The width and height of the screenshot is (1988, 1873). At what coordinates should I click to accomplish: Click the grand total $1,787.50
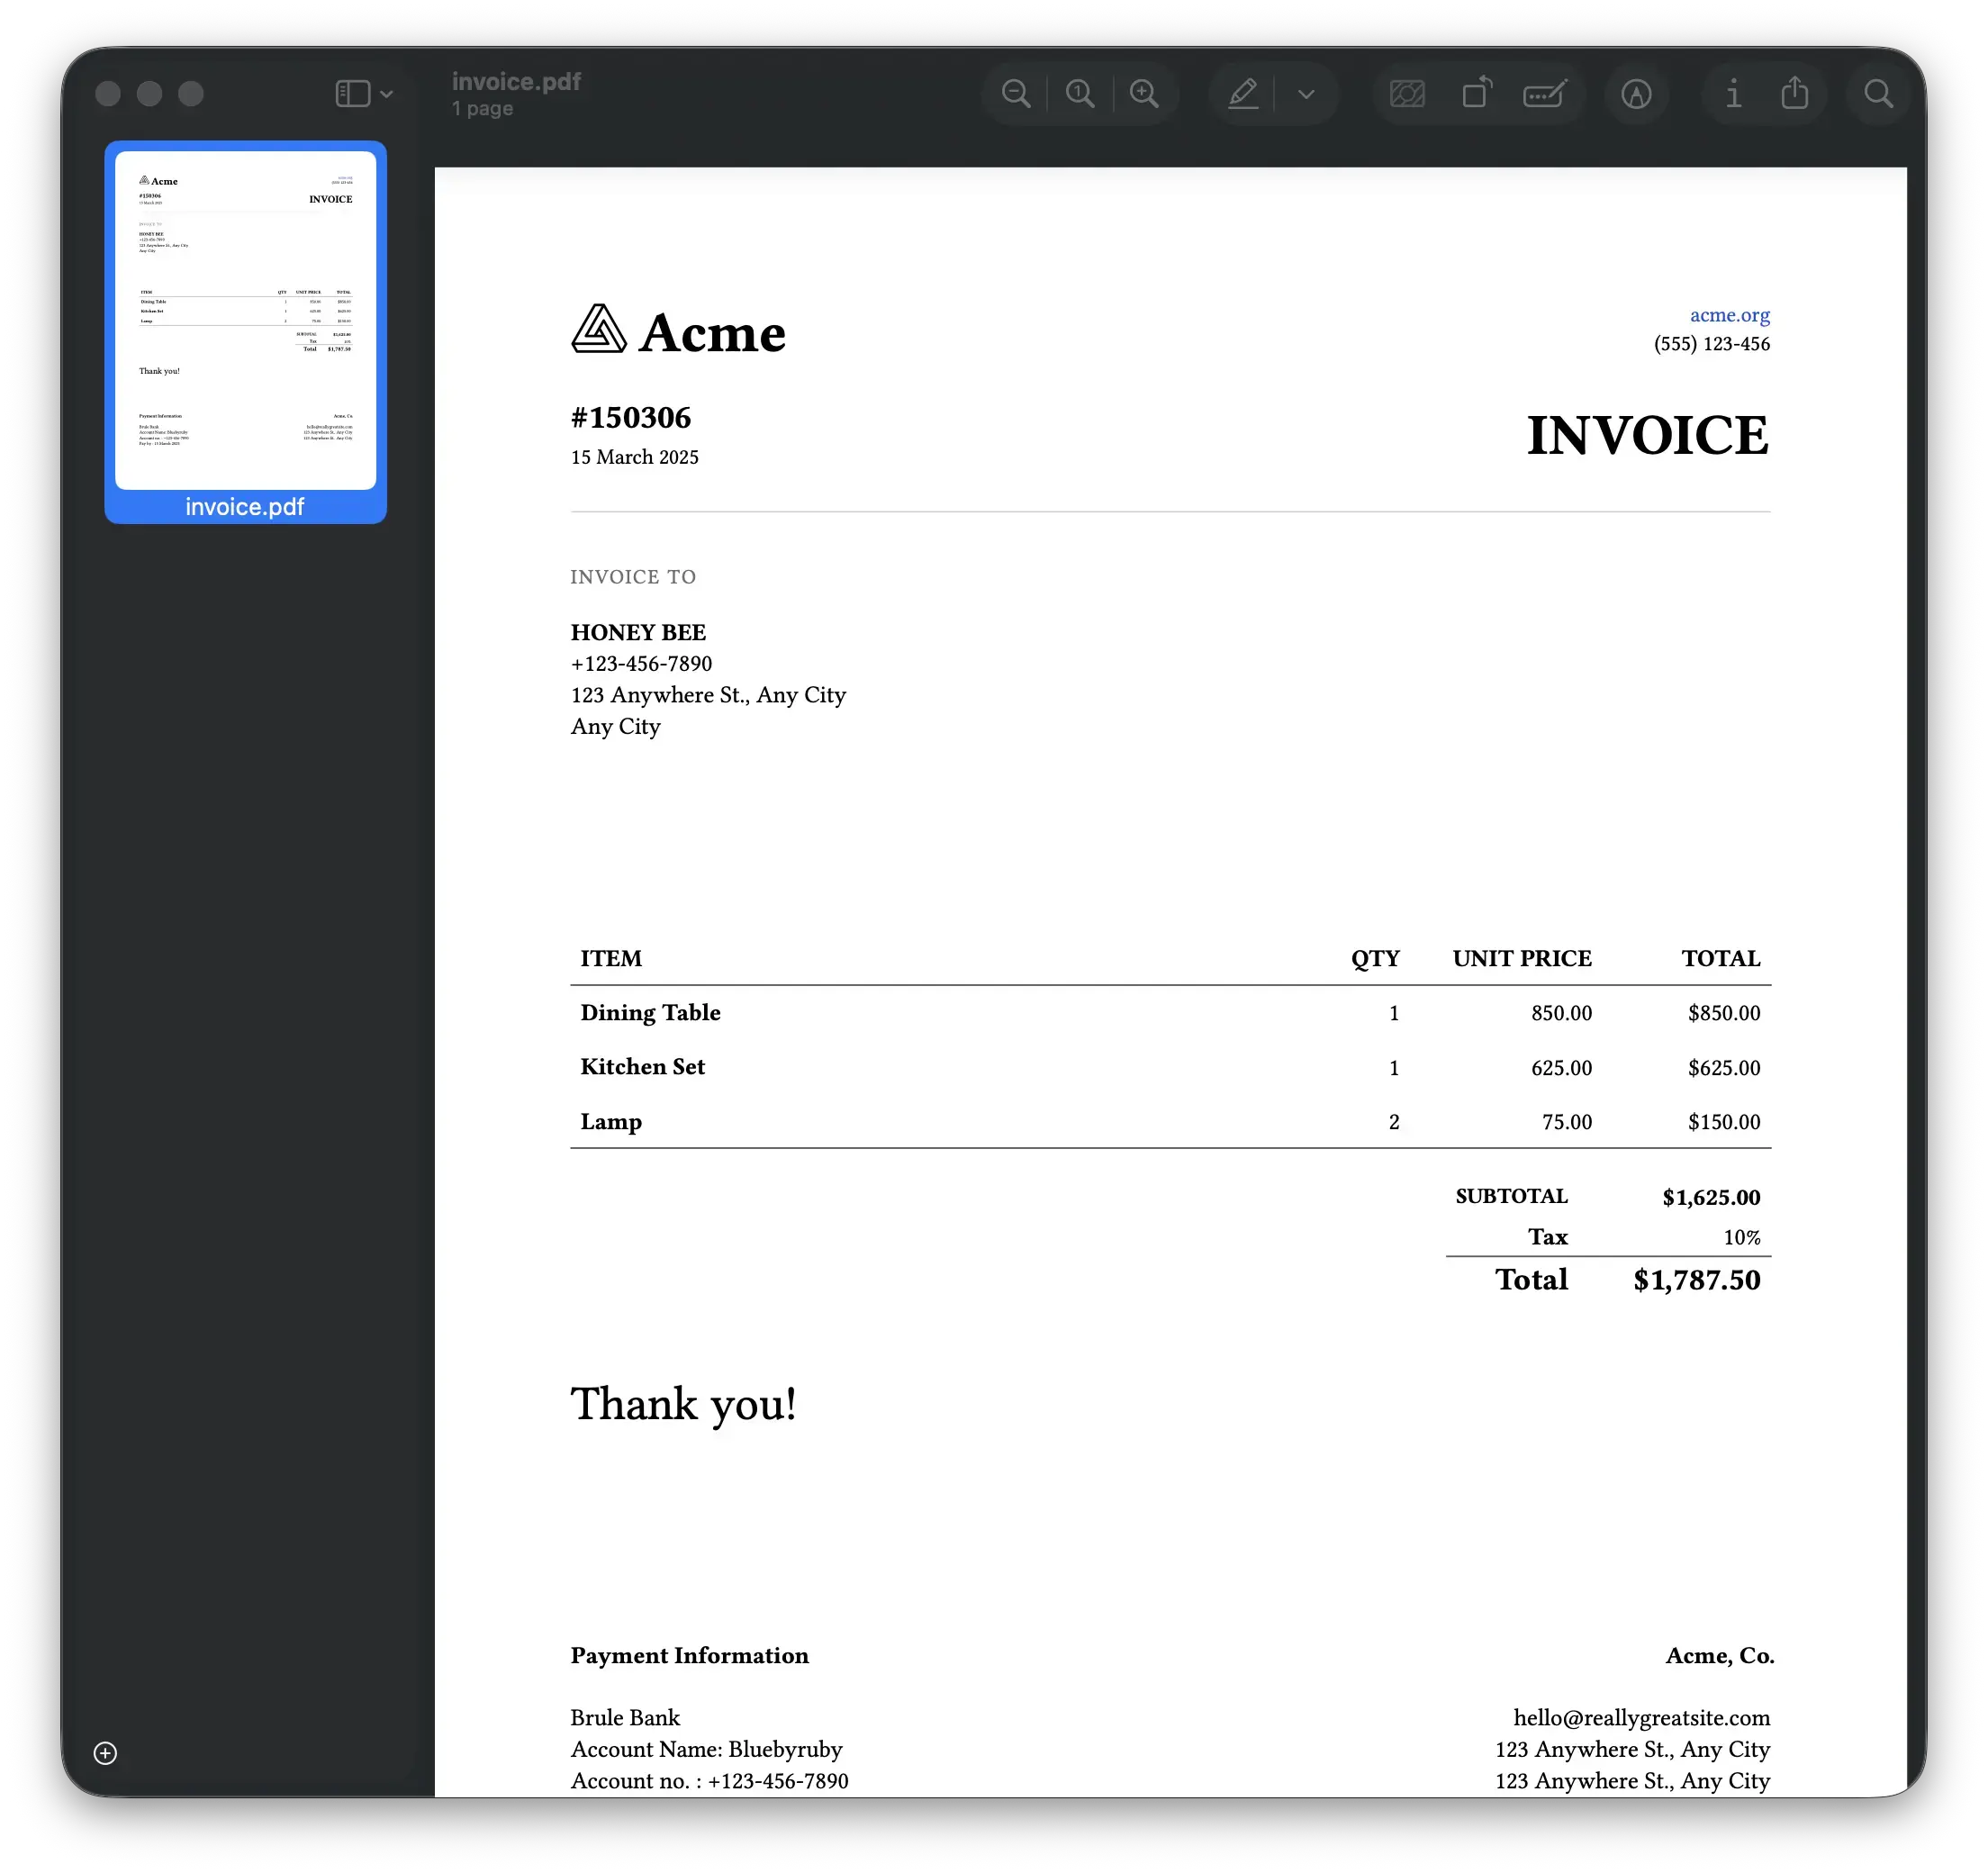[1697, 1280]
